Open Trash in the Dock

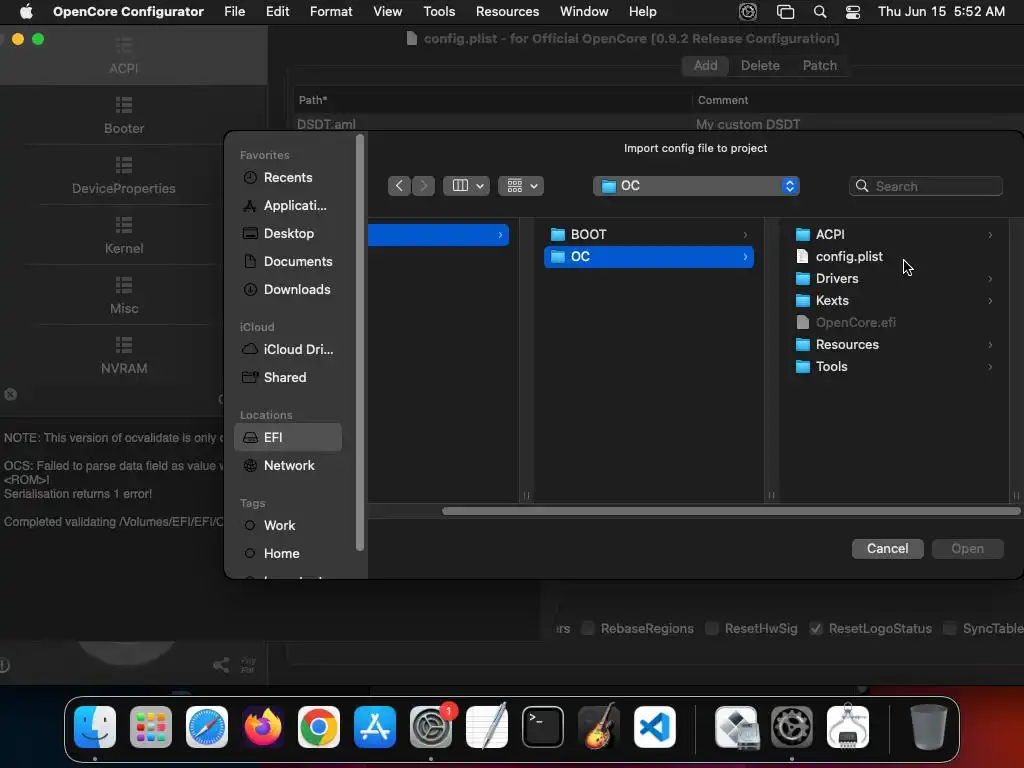tap(928, 727)
